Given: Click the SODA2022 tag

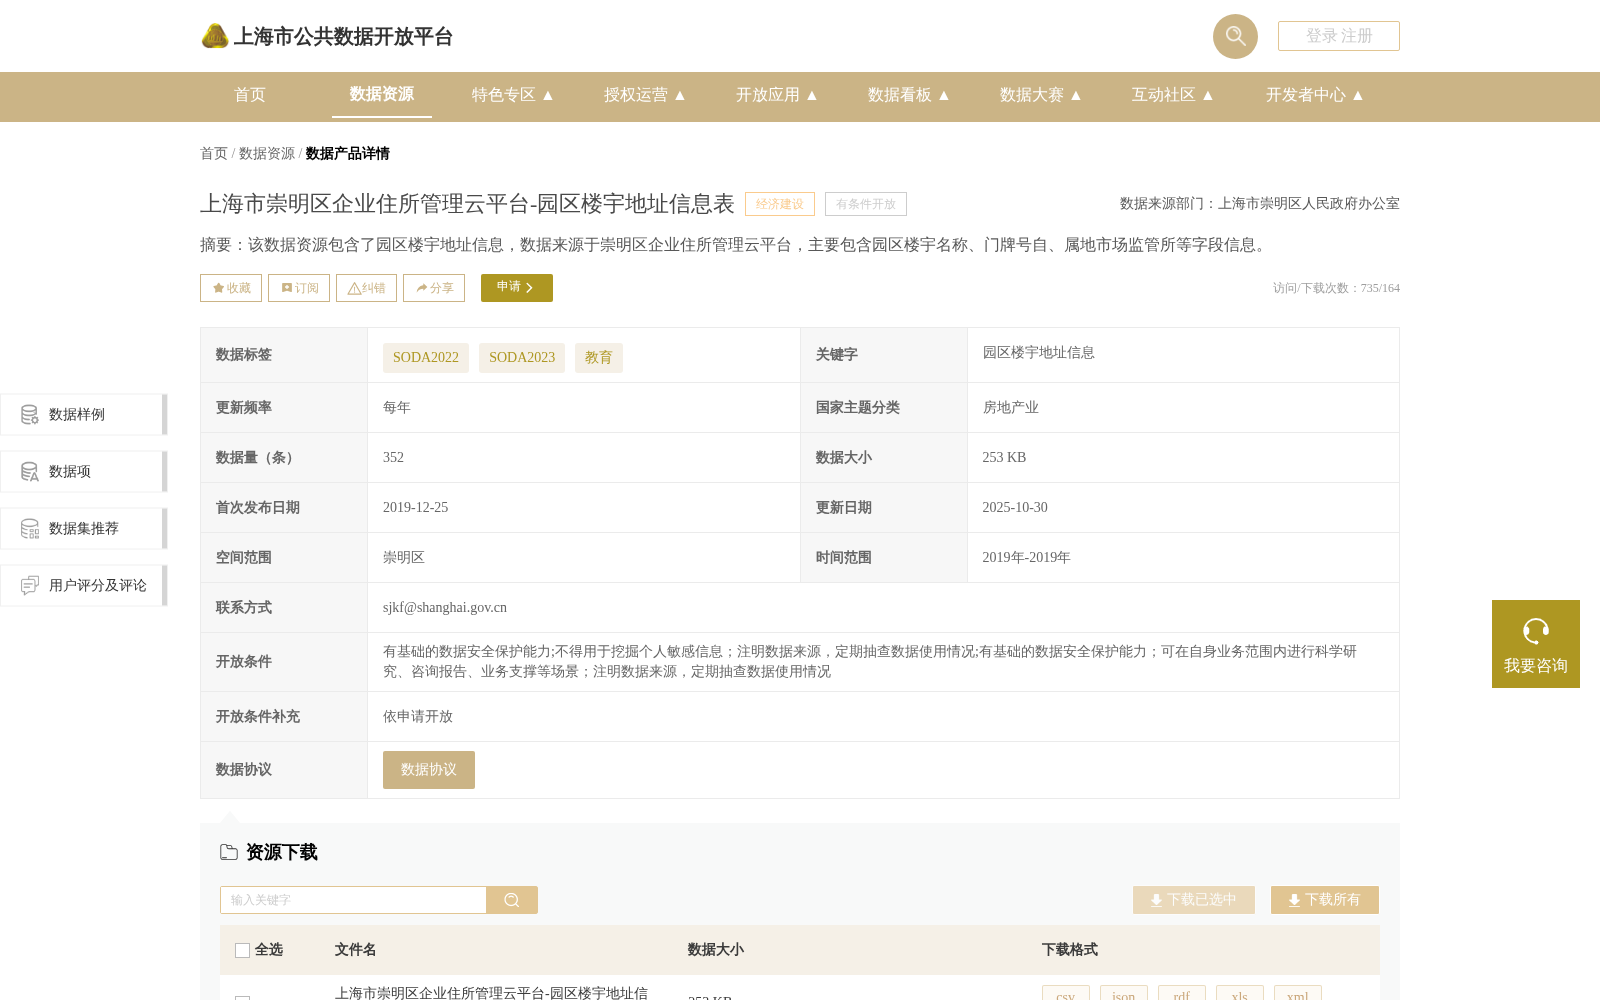Looking at the screenshot, I should [x=426, y=358].
